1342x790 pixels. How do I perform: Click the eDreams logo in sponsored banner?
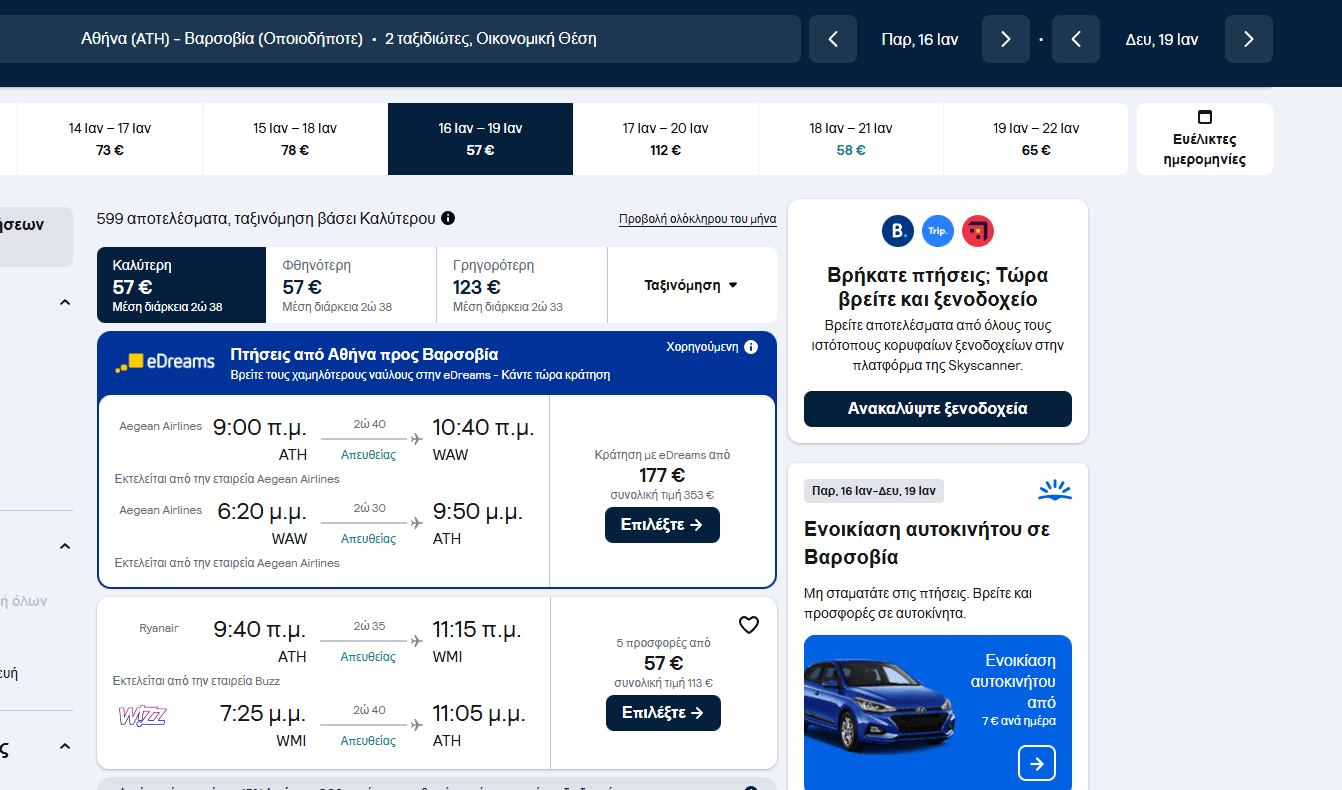165,362
